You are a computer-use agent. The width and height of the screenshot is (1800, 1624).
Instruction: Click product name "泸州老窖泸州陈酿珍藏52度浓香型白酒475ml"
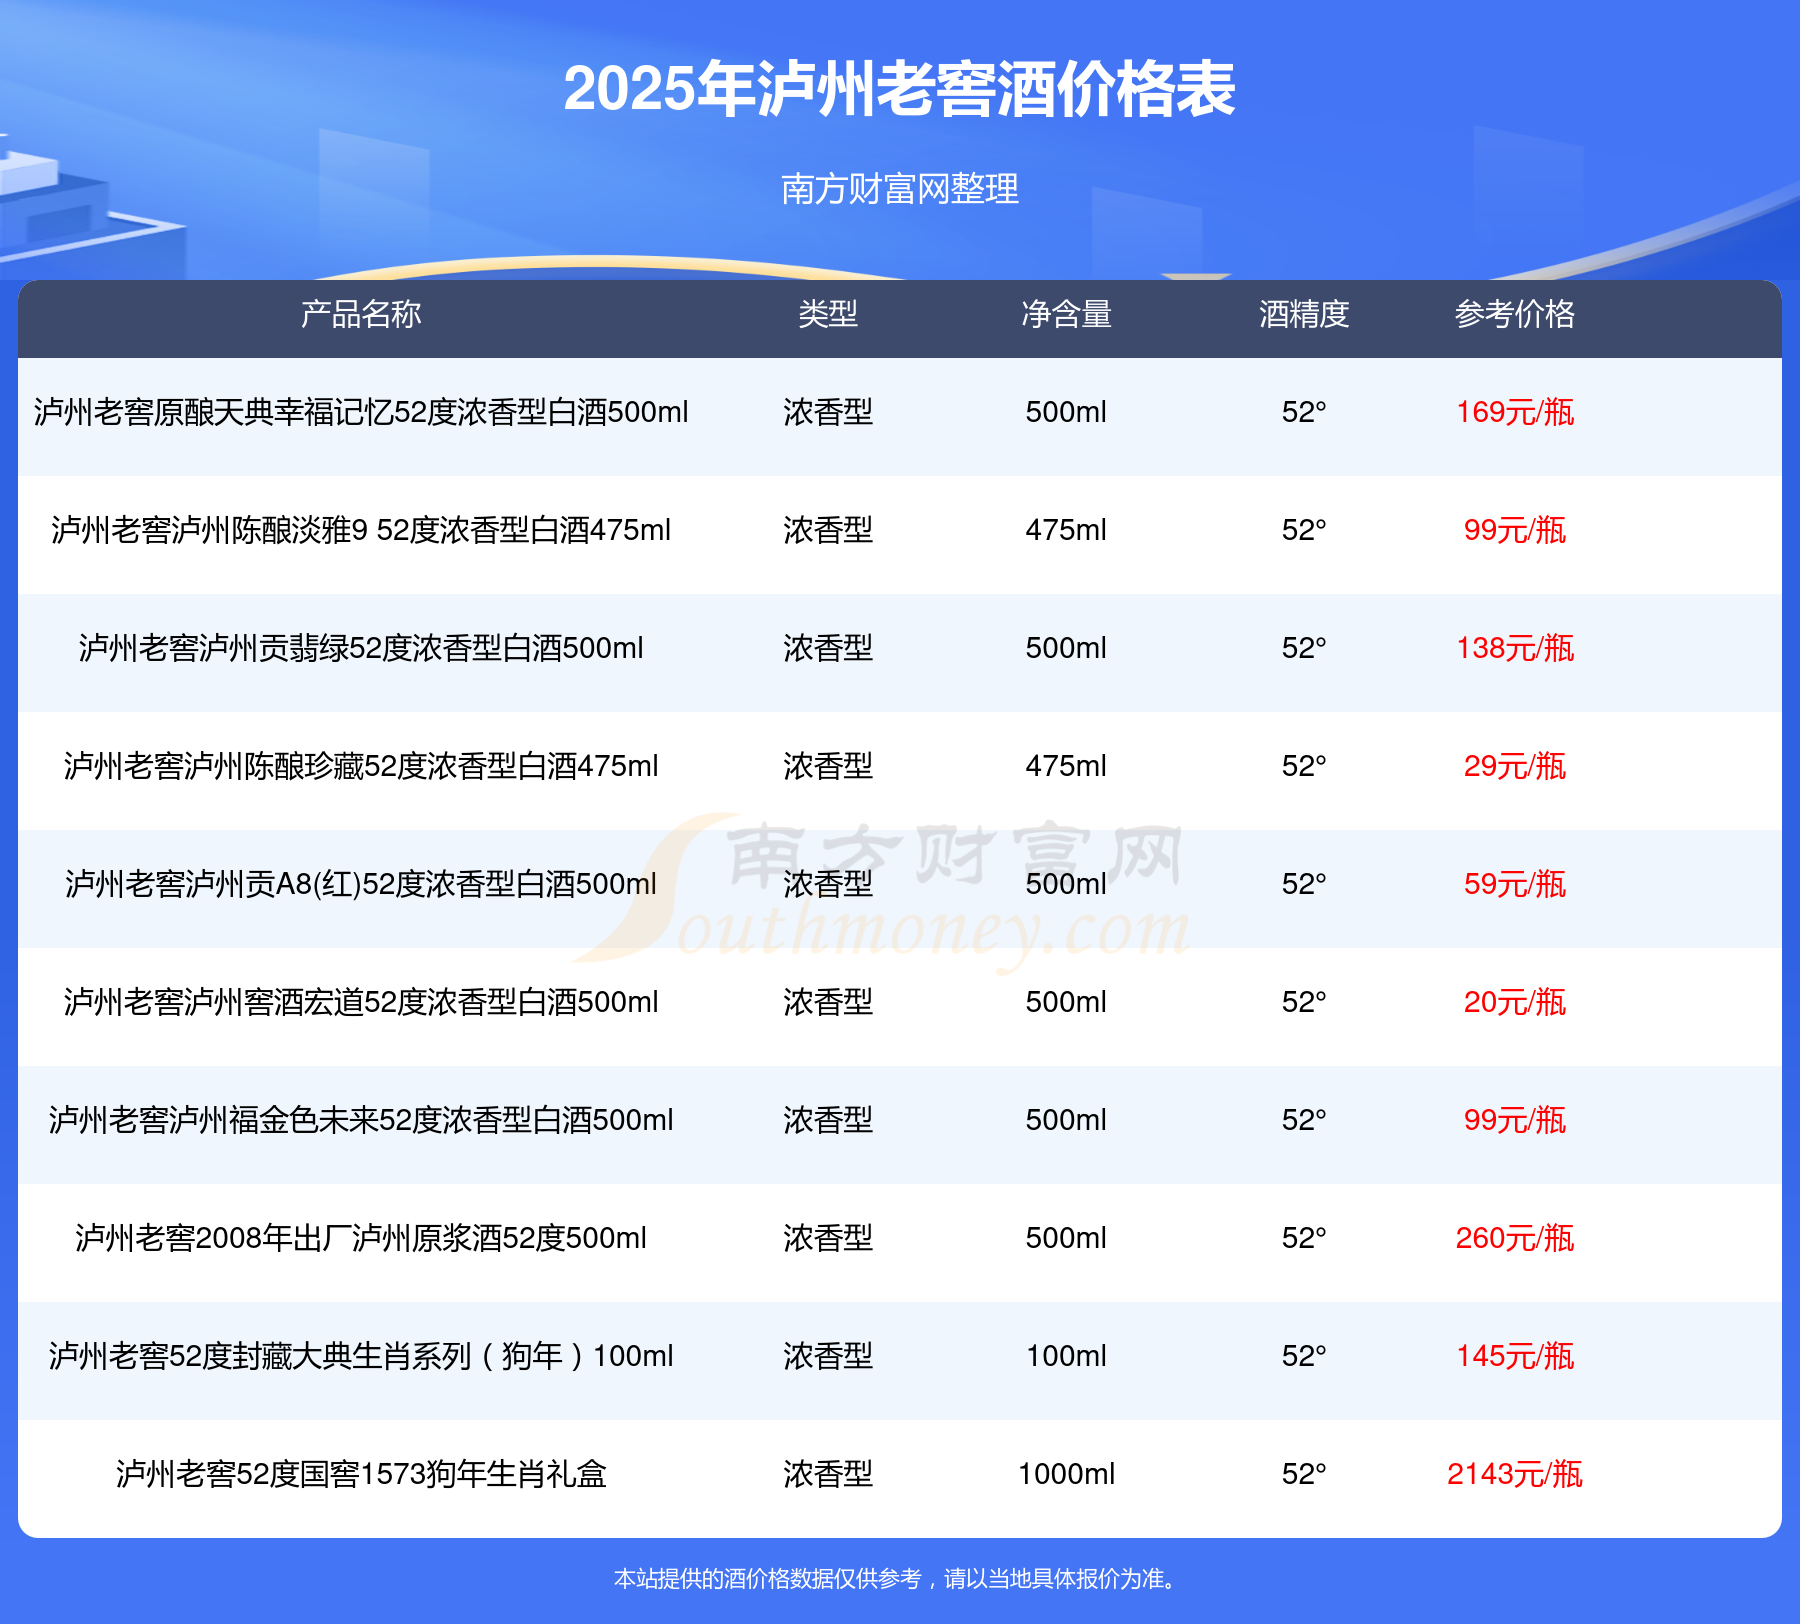pos(361,766)
